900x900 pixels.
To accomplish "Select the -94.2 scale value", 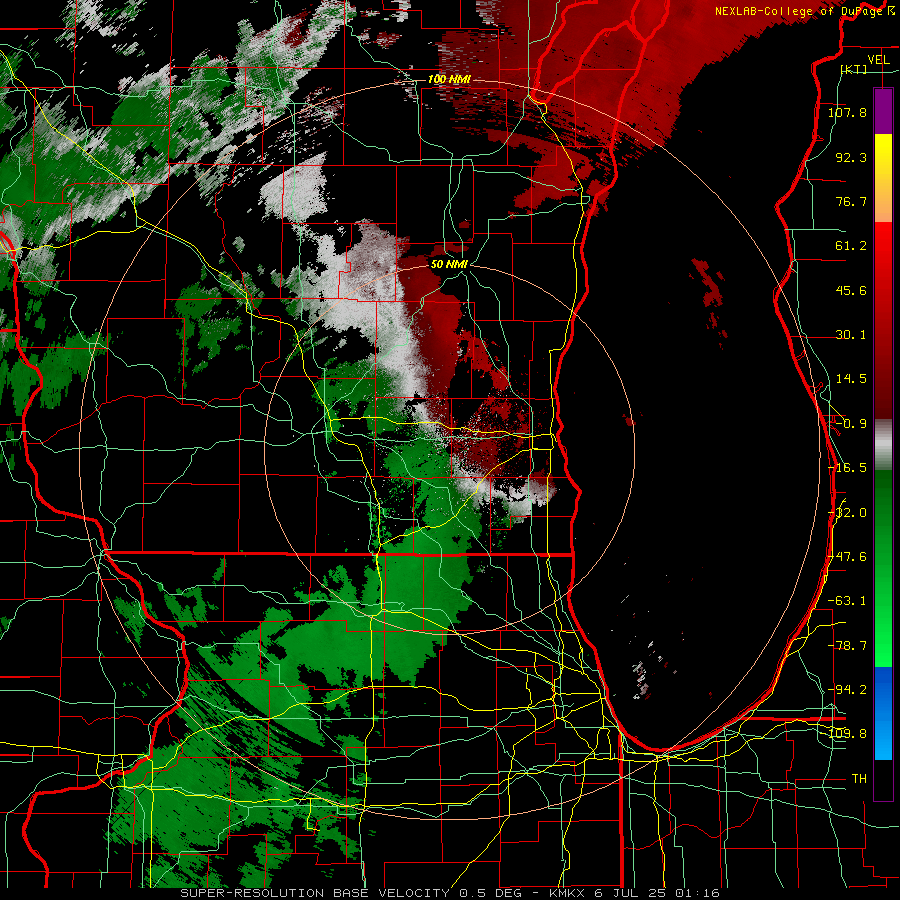I will pos(848,690).
